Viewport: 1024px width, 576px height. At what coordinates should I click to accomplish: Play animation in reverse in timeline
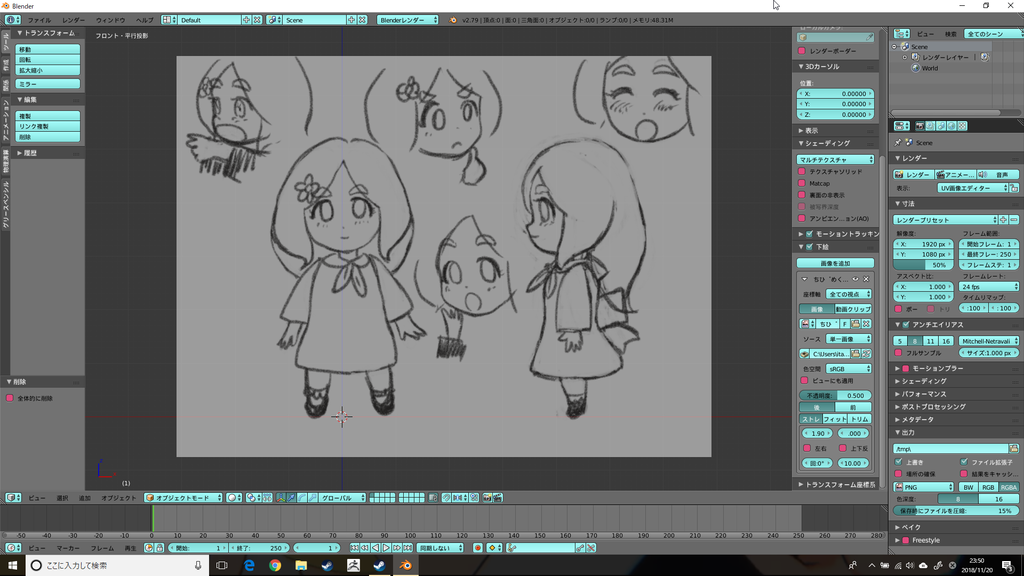[376, 548]
